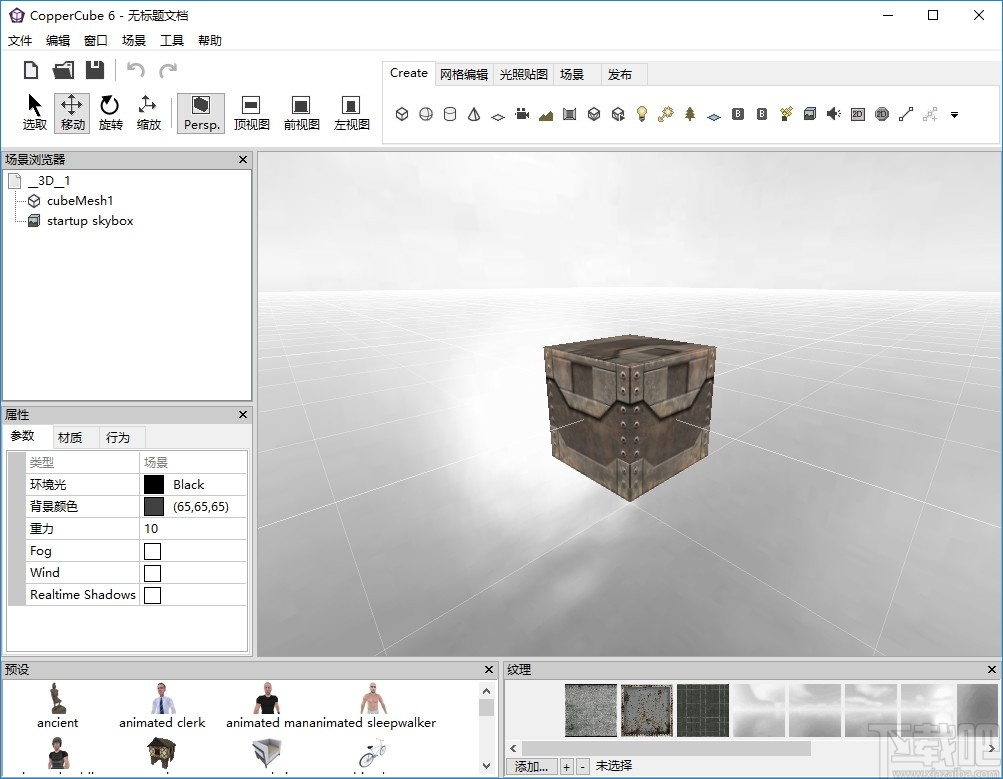The image size is (1003, 779).
Task: Open the 工具 menu
Action: 170,40
